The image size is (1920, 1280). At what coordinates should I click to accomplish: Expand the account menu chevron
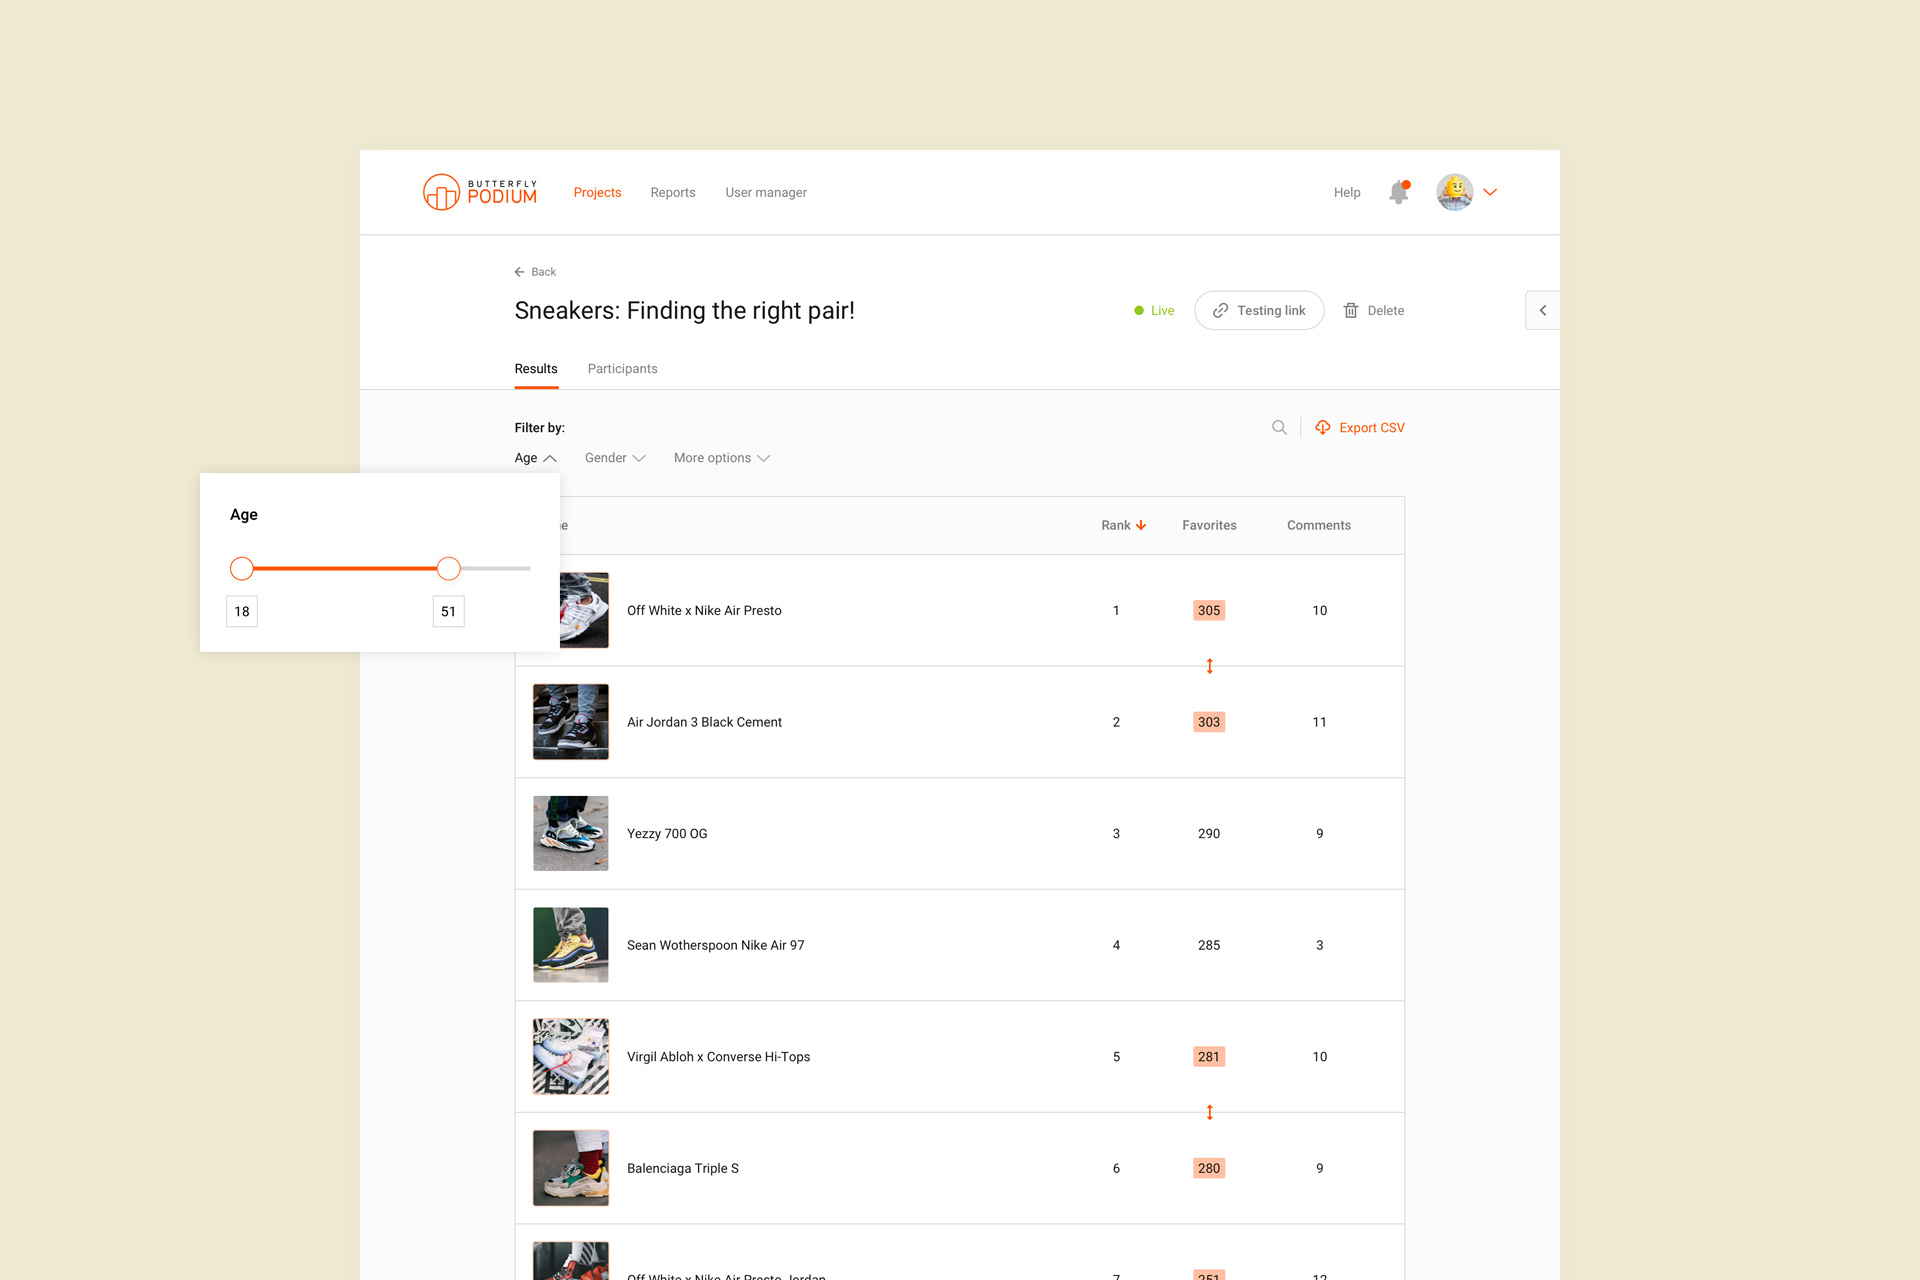click(1490, 192)
